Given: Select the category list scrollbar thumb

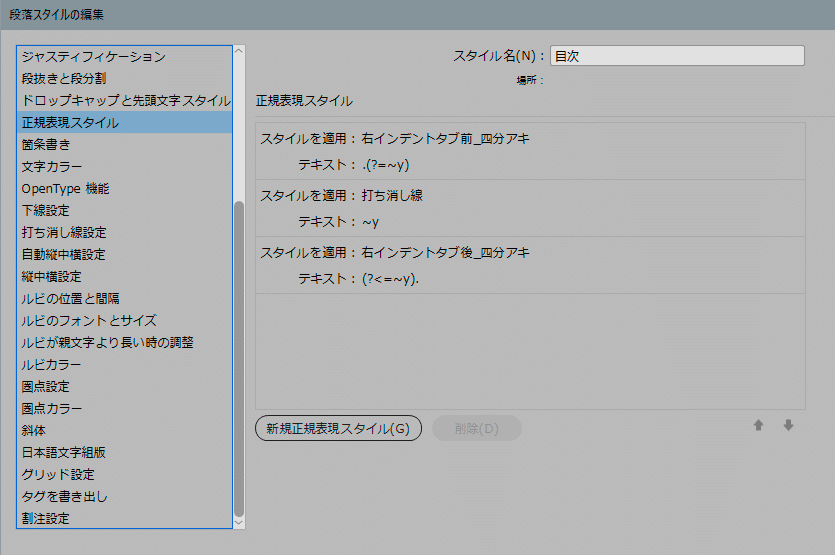Looking at the screenshot, I should 239,358.
